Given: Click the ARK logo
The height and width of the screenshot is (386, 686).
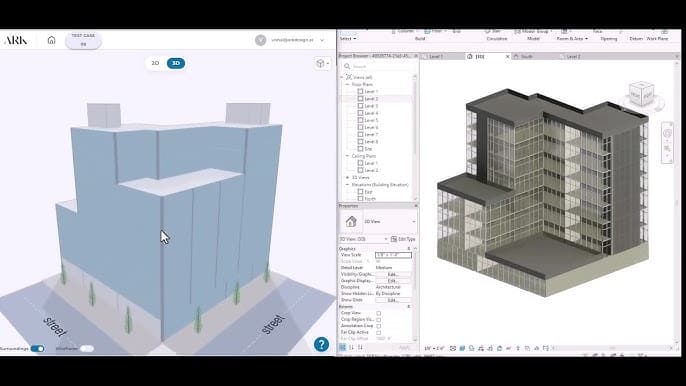Looking at the screenshot, I should click(16, 40).
